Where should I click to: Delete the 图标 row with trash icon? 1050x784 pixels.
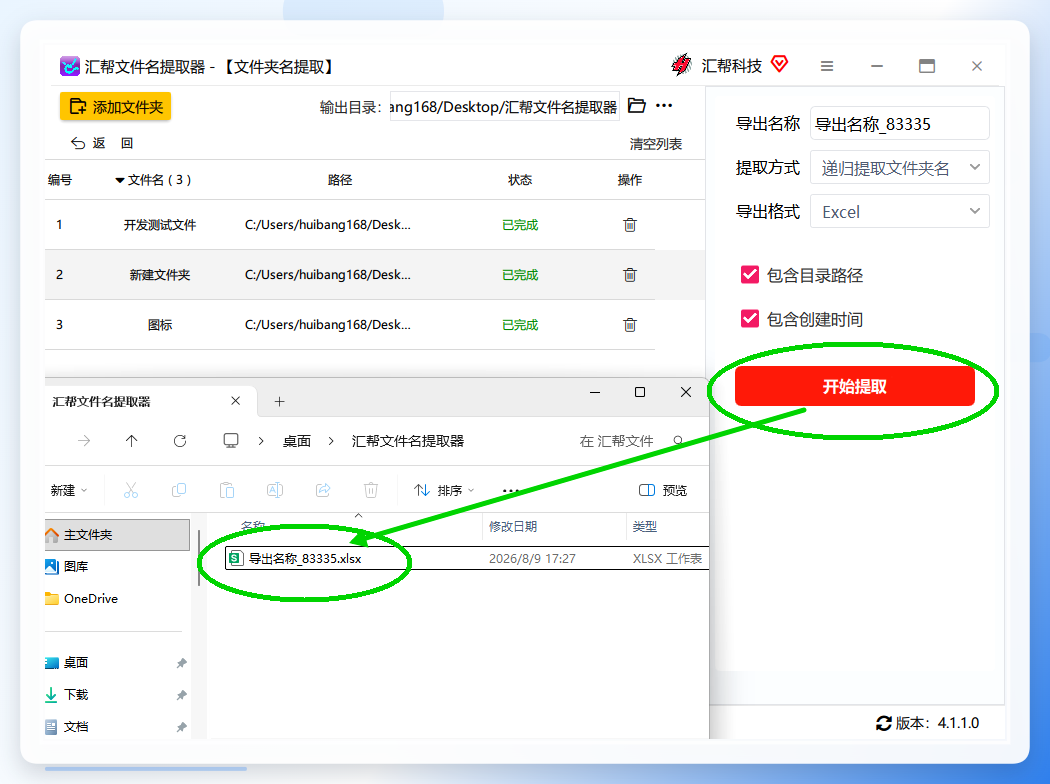click(x=629, y=325)
